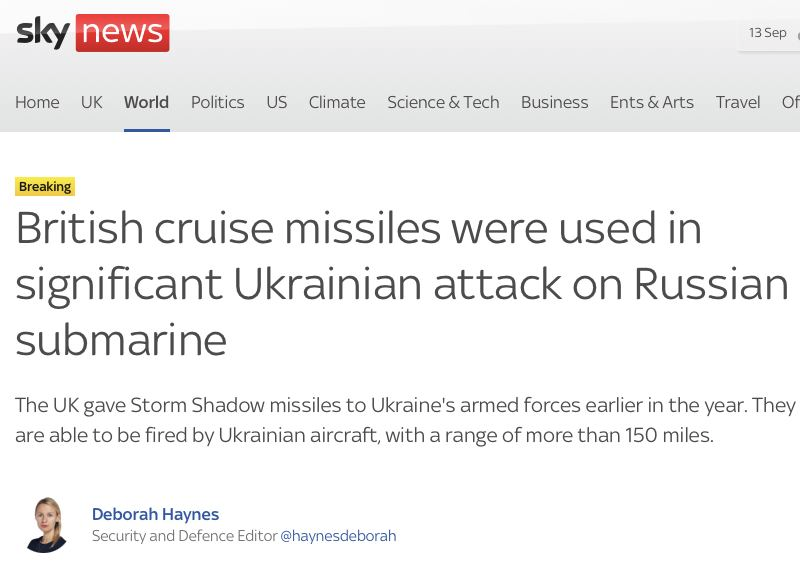Open the @haynesdeborah Twitter handle

click(338, 536)
